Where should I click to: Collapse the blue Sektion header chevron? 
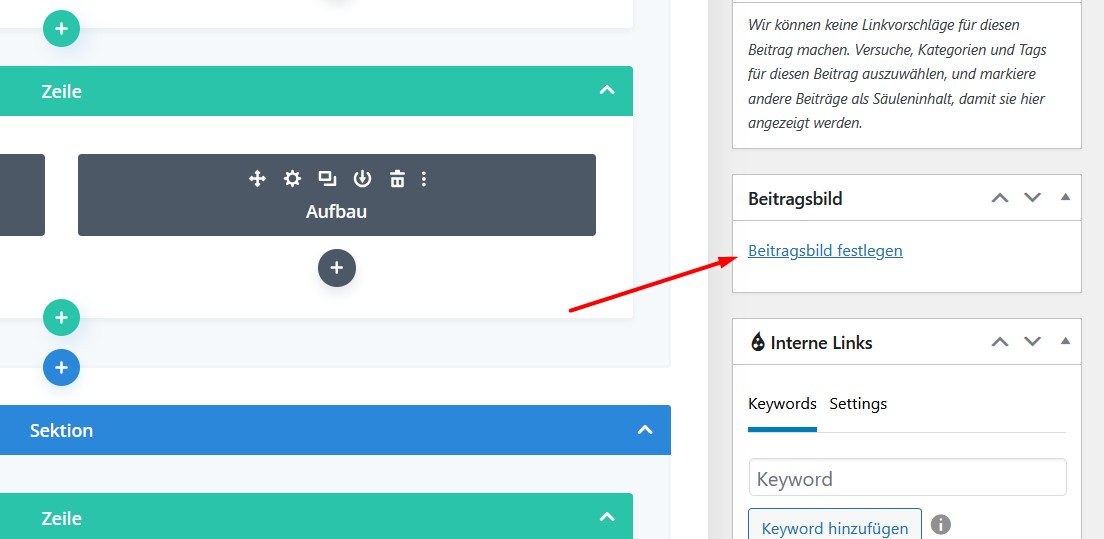pyautogui.click(x=645, y=430)
